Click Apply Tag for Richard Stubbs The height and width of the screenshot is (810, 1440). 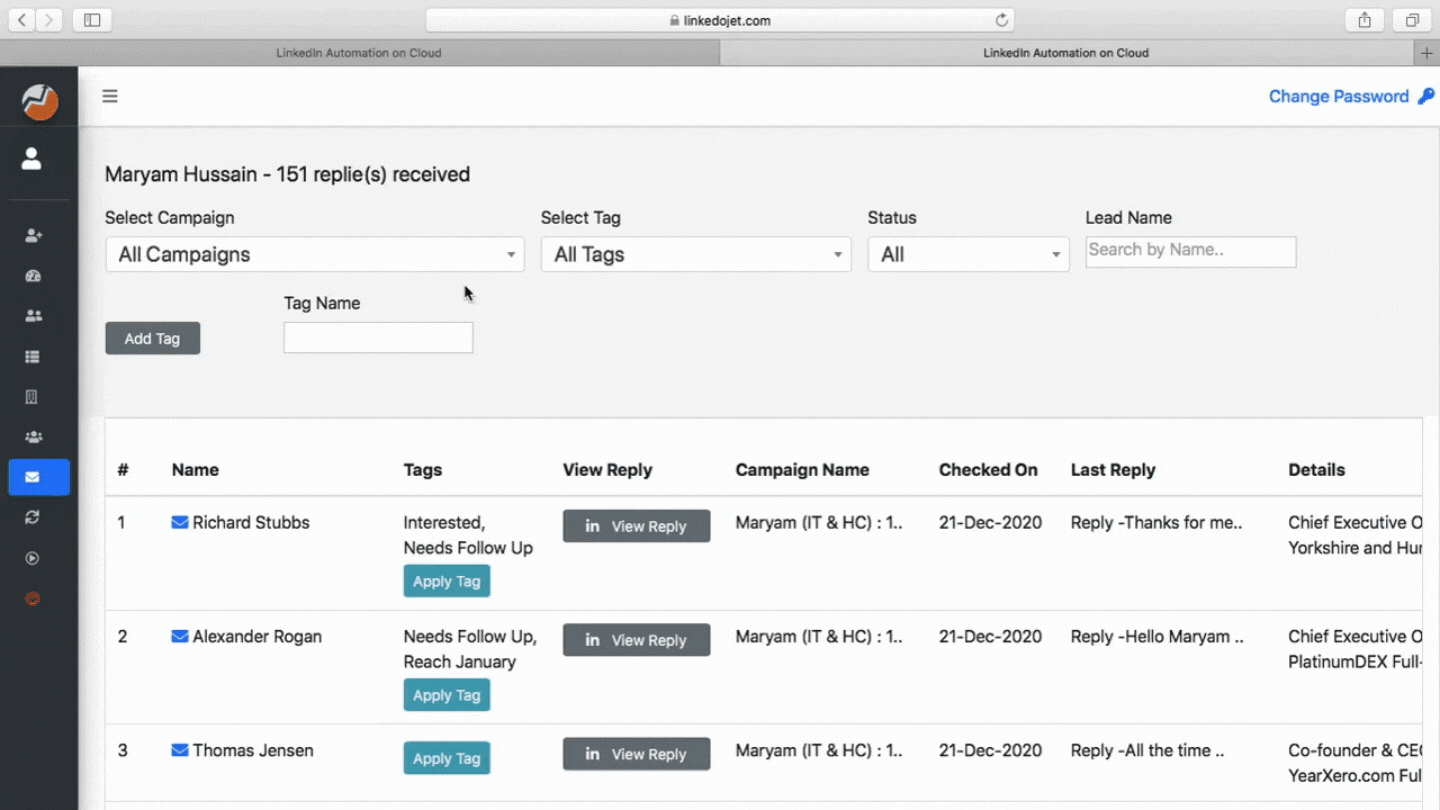pos(447,581)
